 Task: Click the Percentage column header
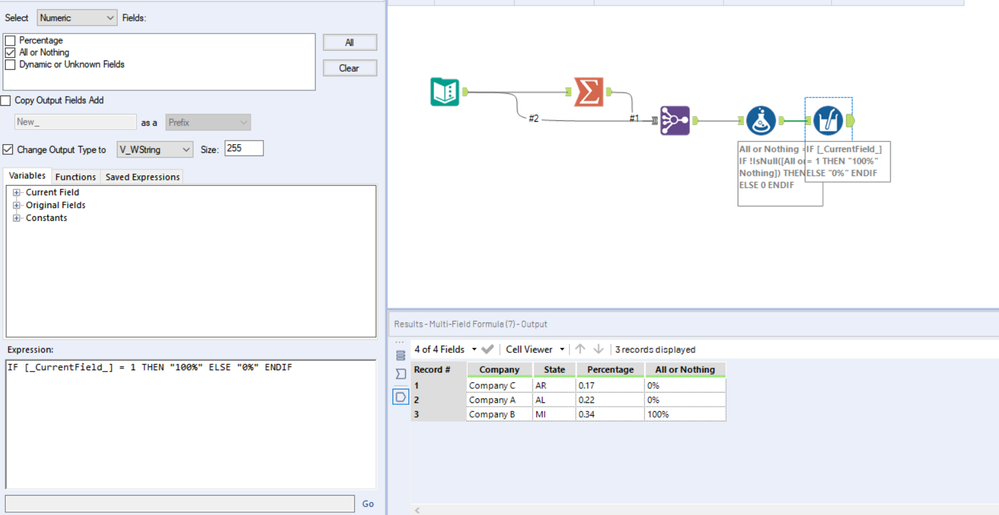[610, 370]
